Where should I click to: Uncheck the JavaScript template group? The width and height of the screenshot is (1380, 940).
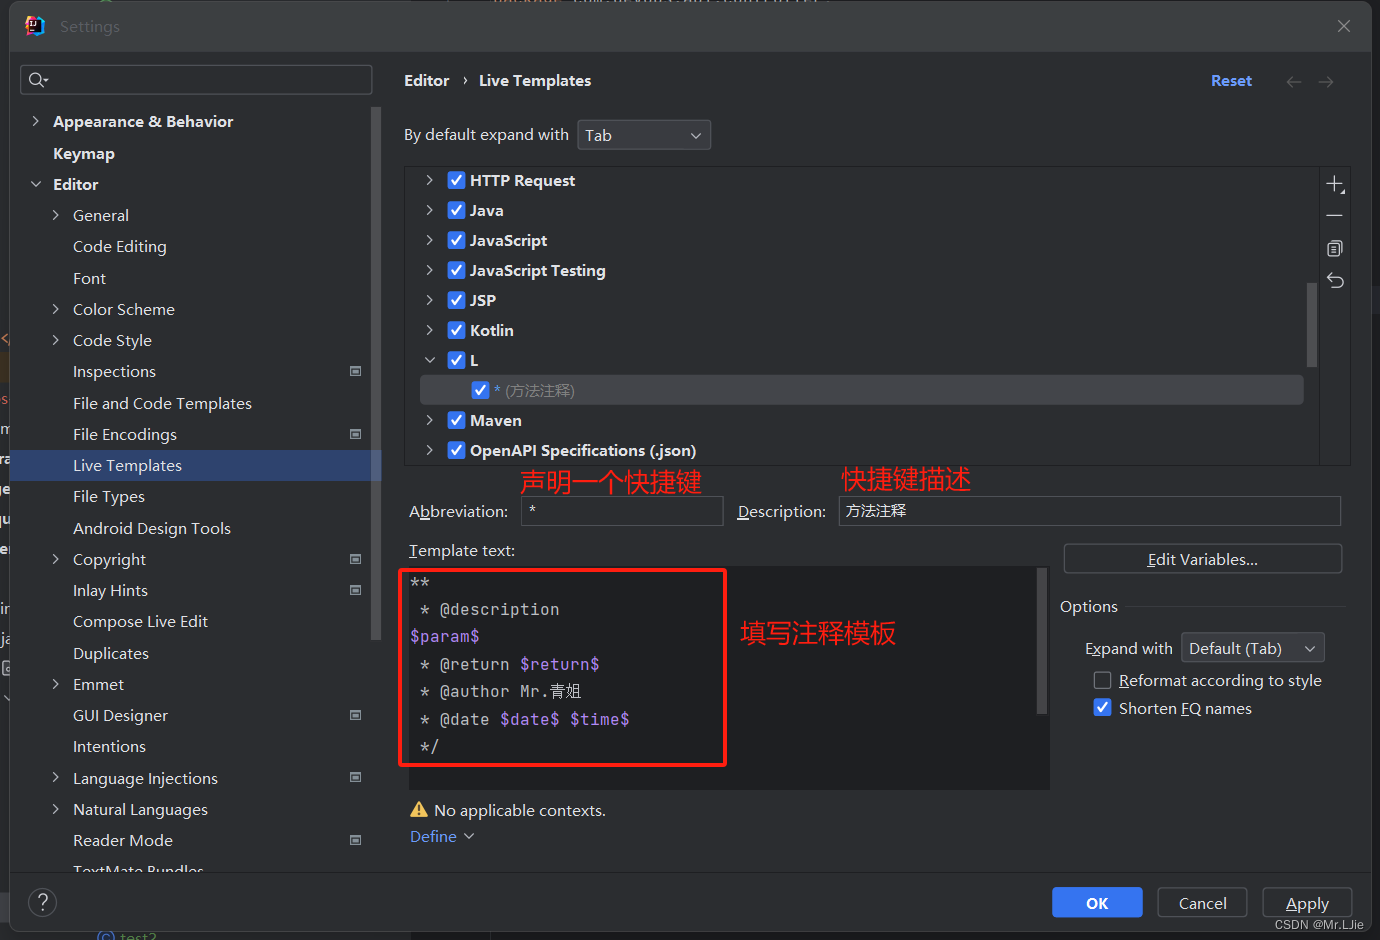456,240
